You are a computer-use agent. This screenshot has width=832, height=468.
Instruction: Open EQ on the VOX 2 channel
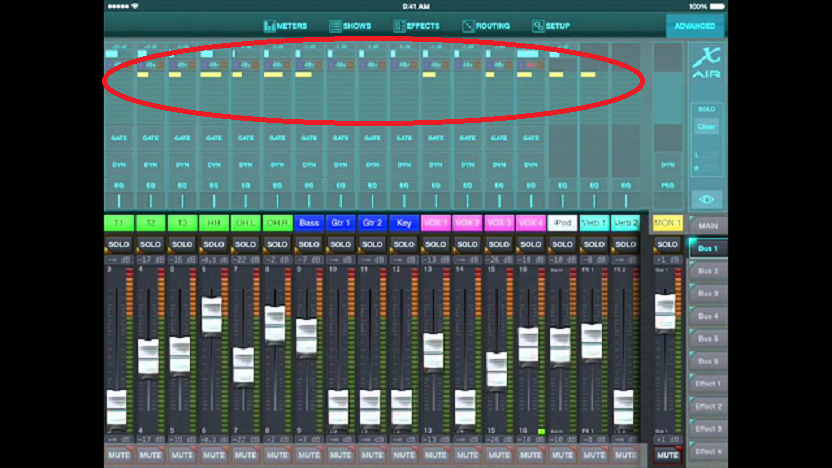[467, 186]
